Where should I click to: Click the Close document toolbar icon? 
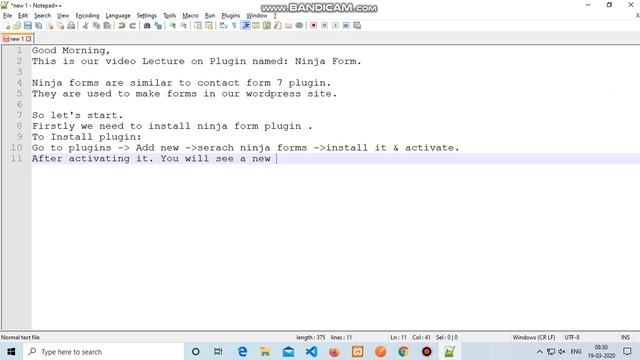[x=50, y=26]
